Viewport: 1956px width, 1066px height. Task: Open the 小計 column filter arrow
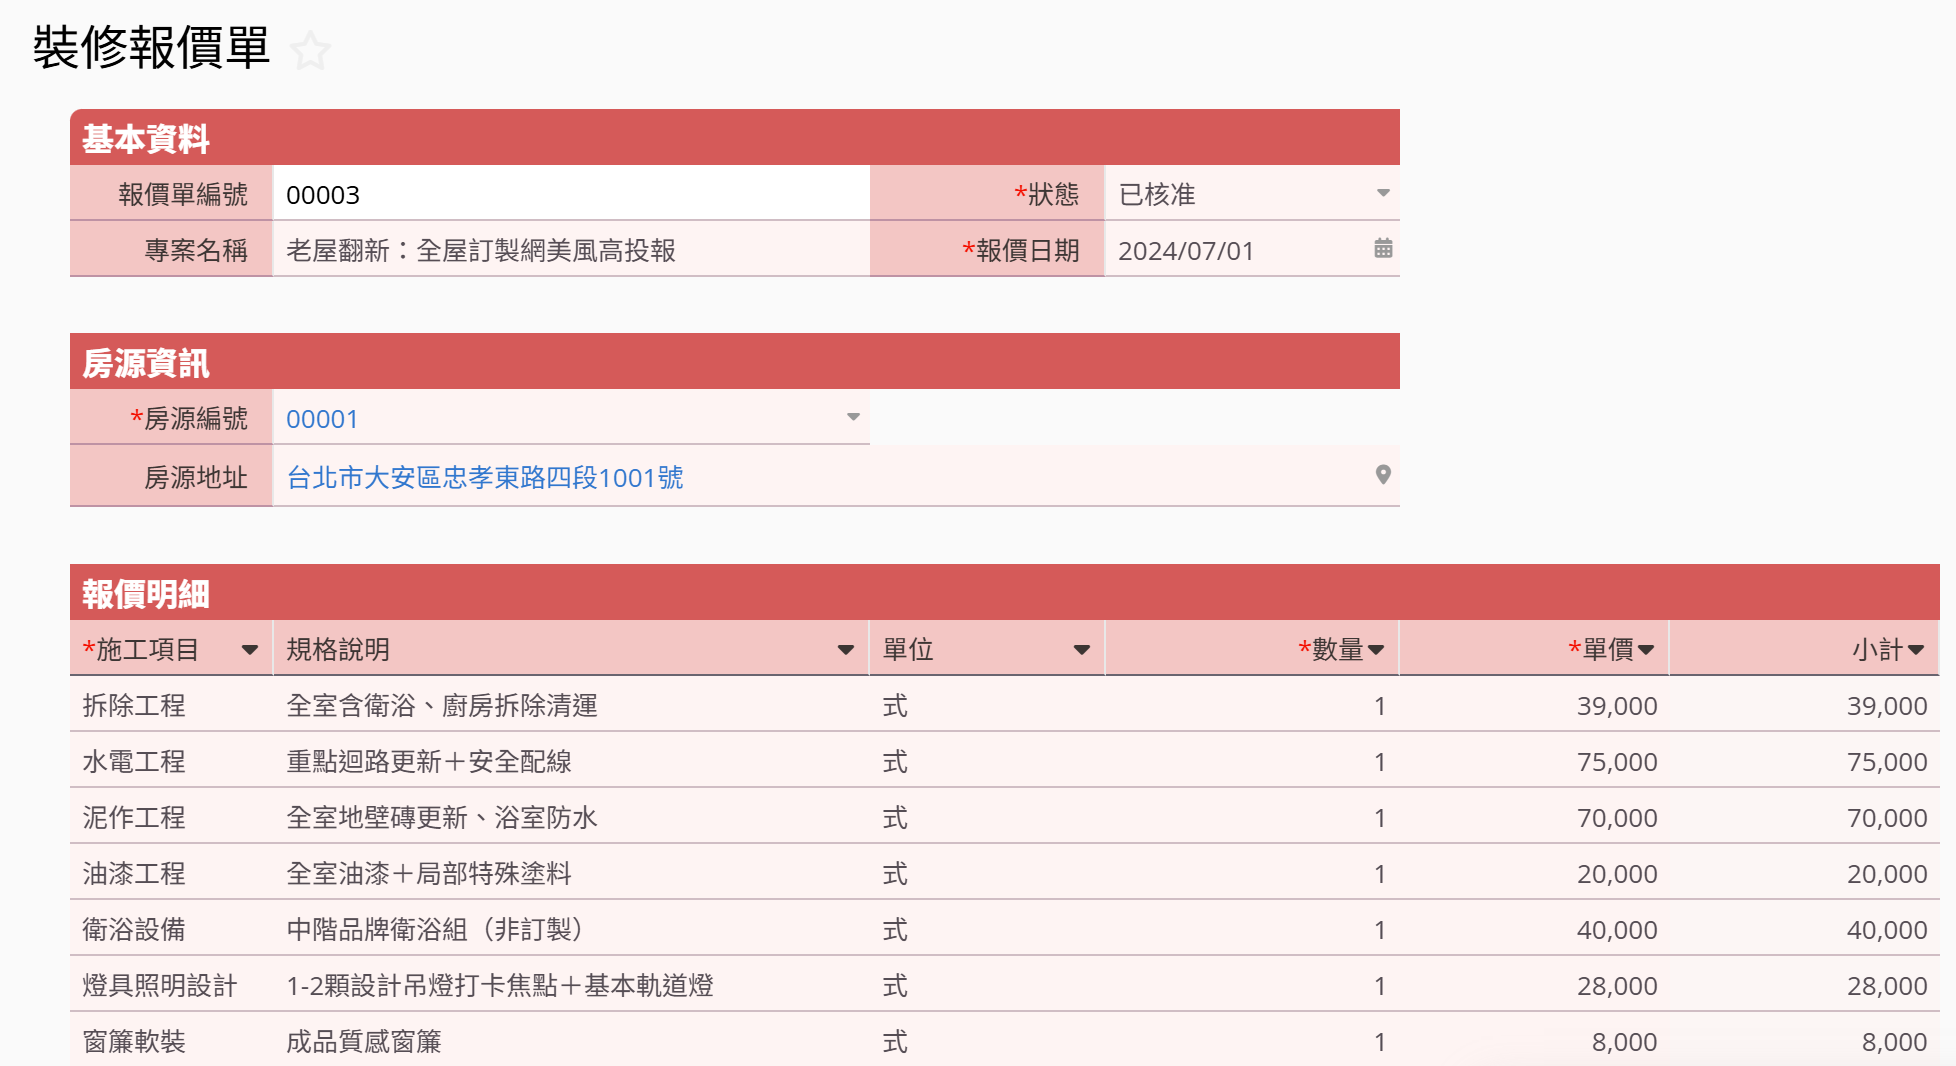(x=1916, y=650)
